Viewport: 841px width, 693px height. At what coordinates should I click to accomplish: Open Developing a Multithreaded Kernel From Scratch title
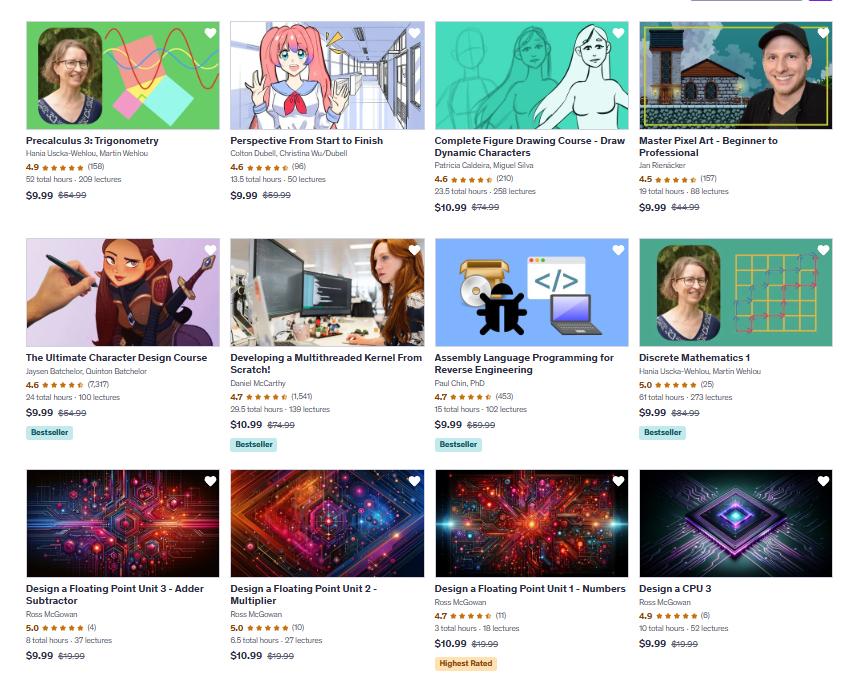click(326, 364)
